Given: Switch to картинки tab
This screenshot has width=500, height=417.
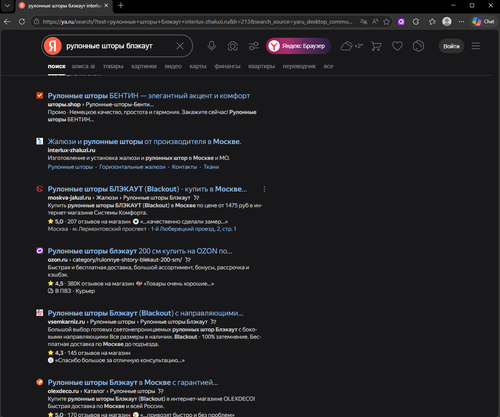Looking at the screenshot, I should point(144,66).
